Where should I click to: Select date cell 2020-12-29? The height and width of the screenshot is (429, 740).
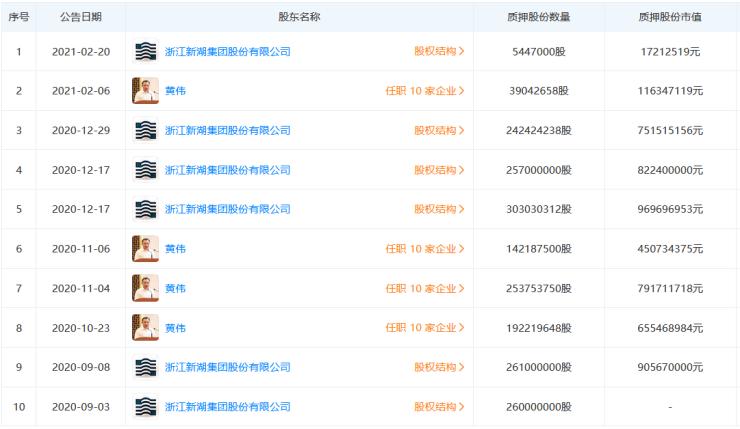pyautogui.click(x=81, y=130)
